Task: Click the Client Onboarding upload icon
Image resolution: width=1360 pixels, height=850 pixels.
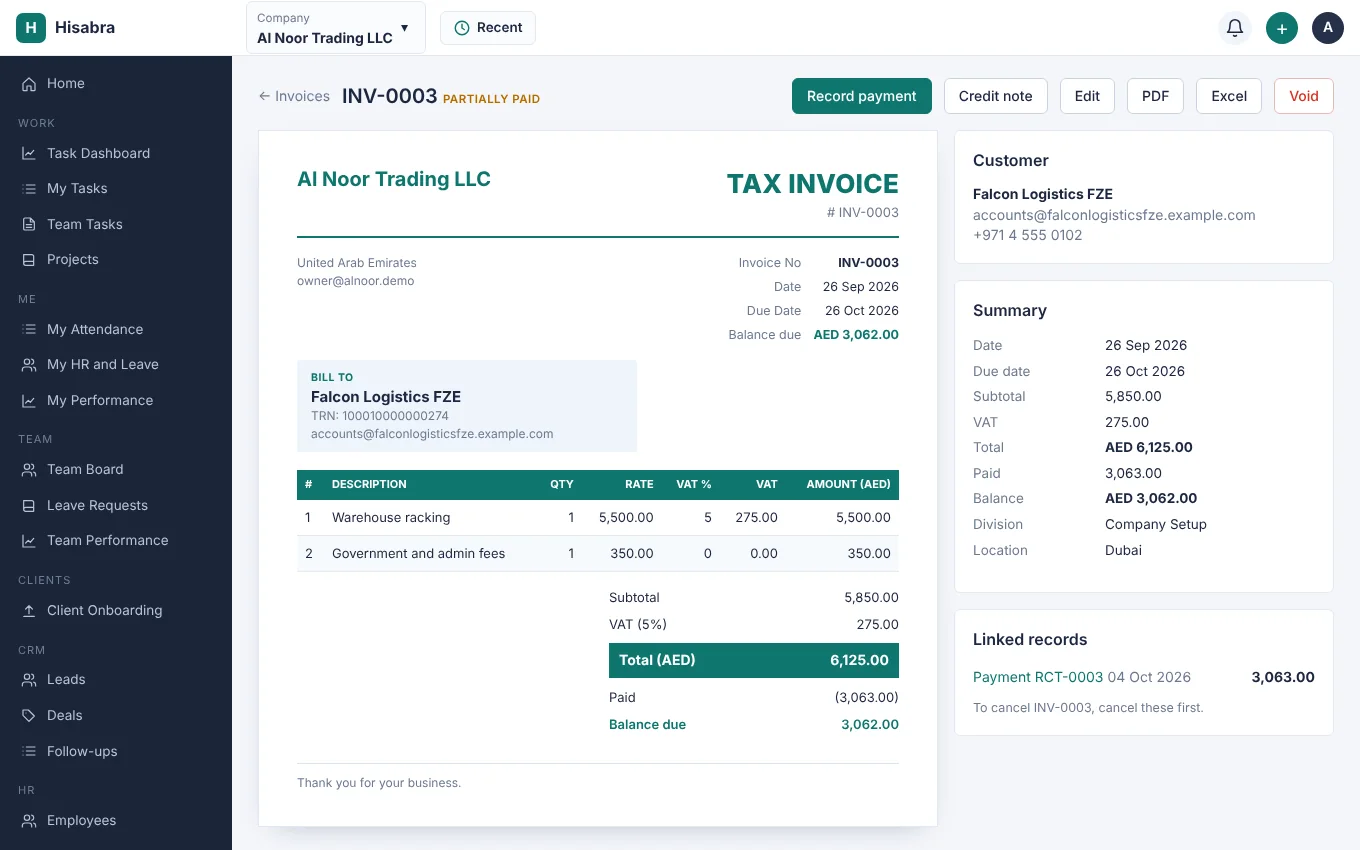Action: click(29, 611)
